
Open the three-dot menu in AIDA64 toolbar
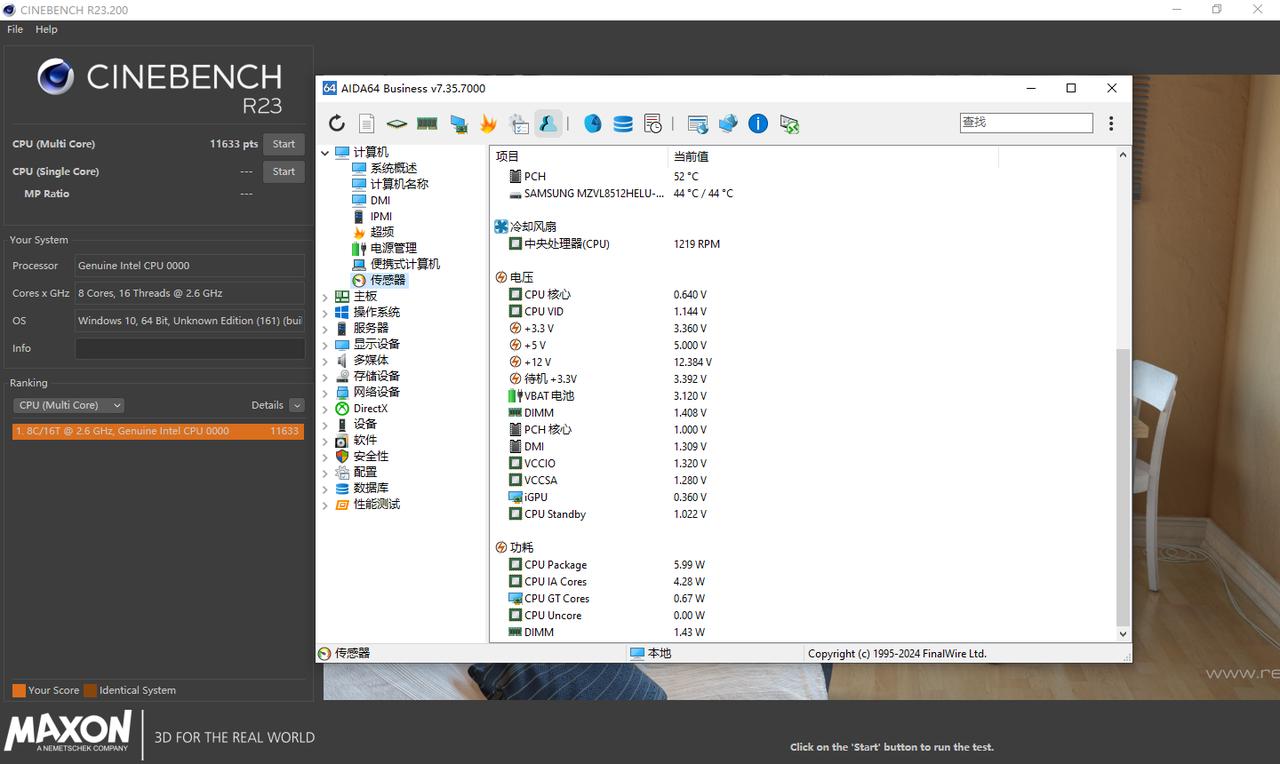point(1111,123)
